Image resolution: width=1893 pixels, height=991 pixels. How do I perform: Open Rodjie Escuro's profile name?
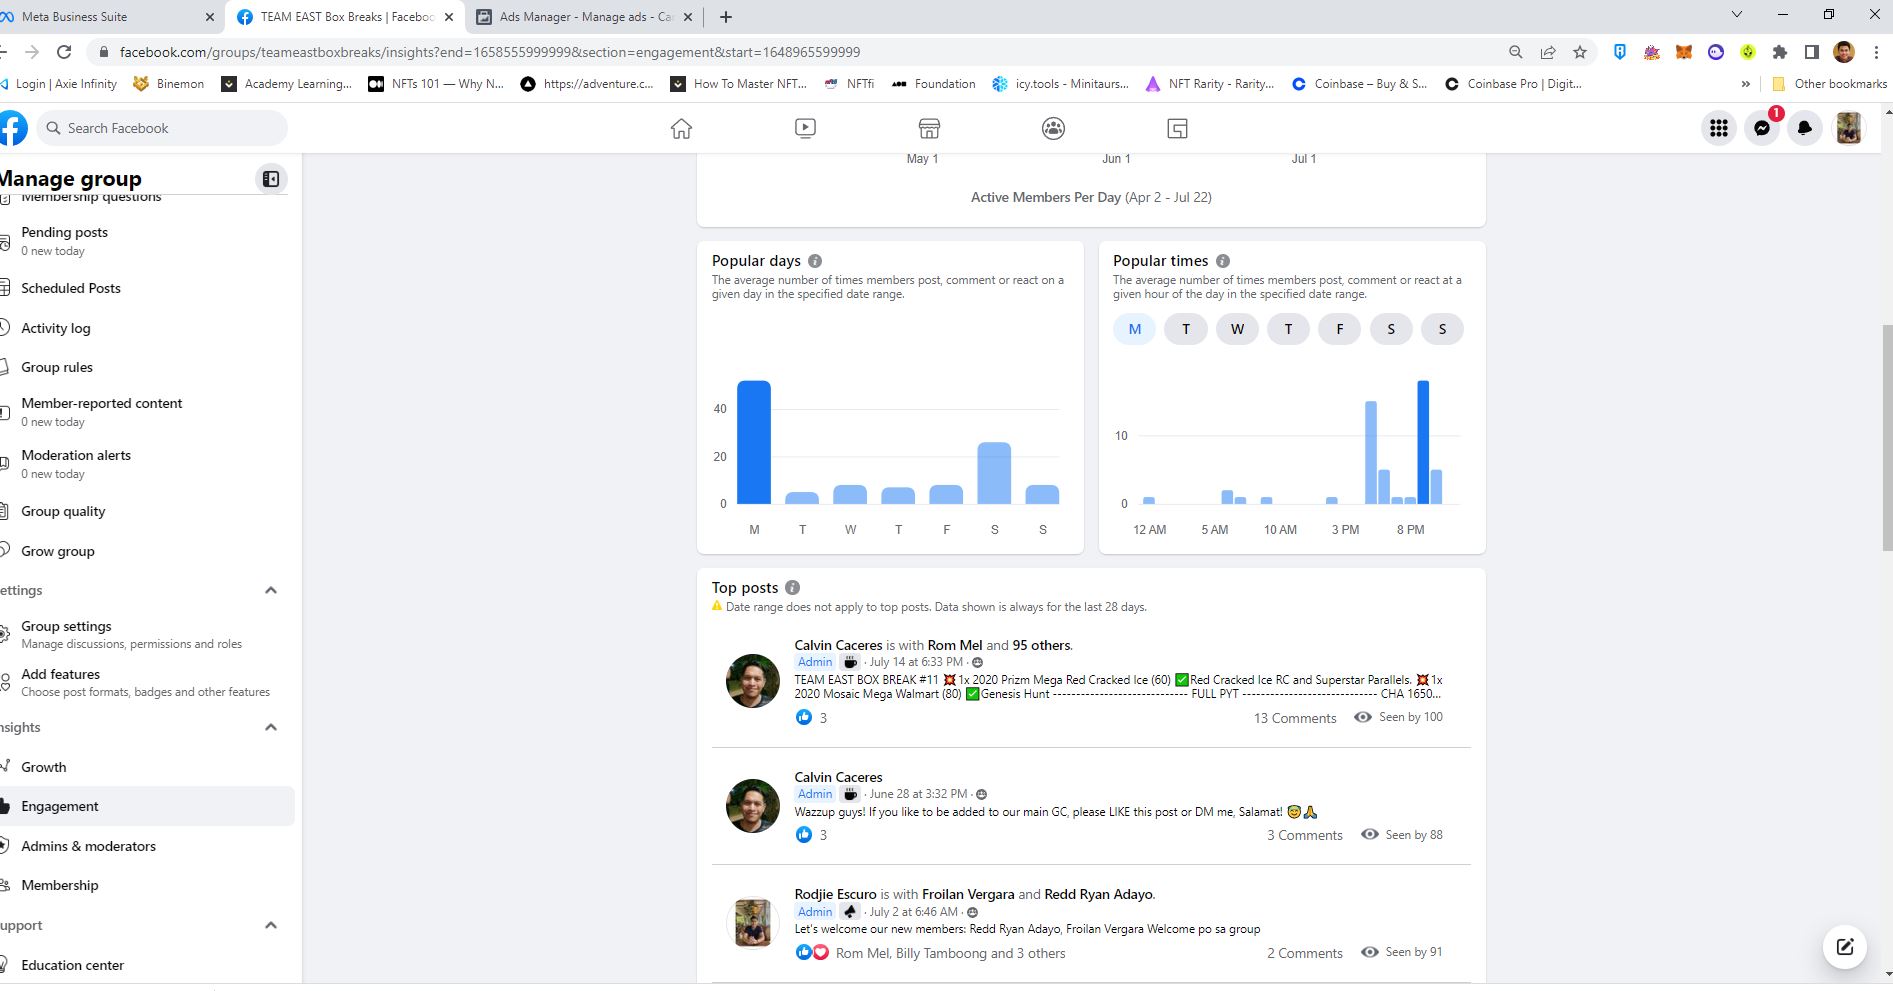tap(835, 894)
